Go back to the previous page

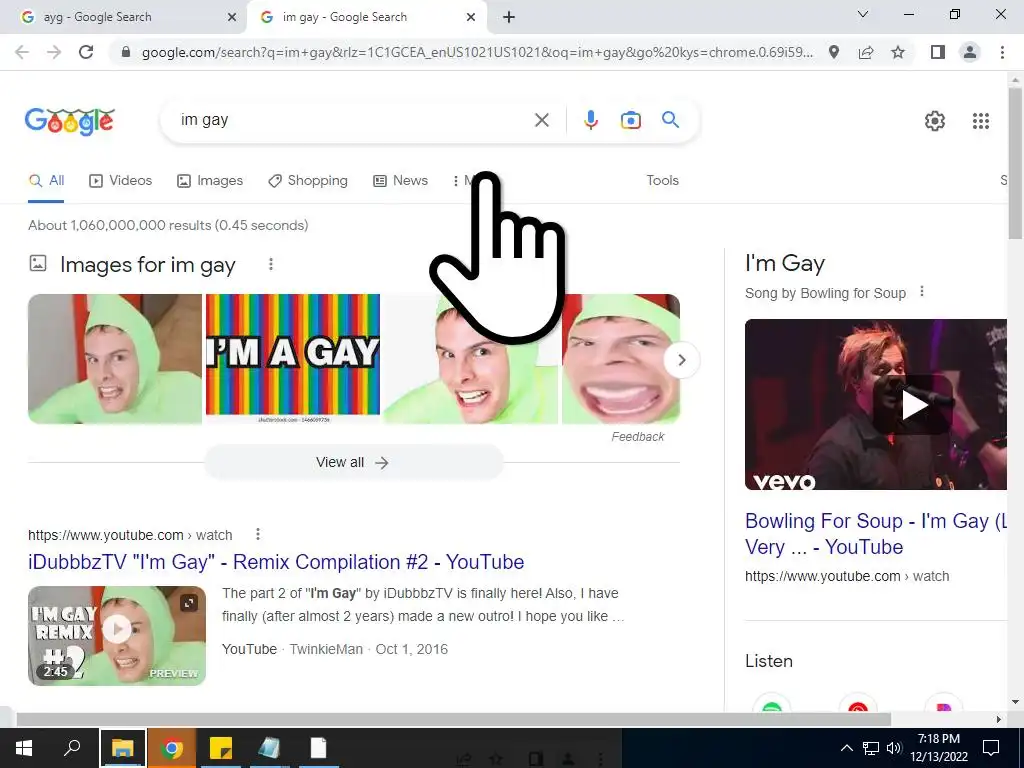pos(22,52)
